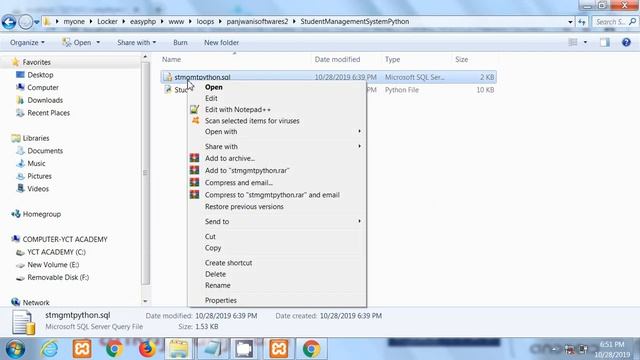Expand the Send to submenu
The width and height of the screenshot is (640, 360).
277,222
